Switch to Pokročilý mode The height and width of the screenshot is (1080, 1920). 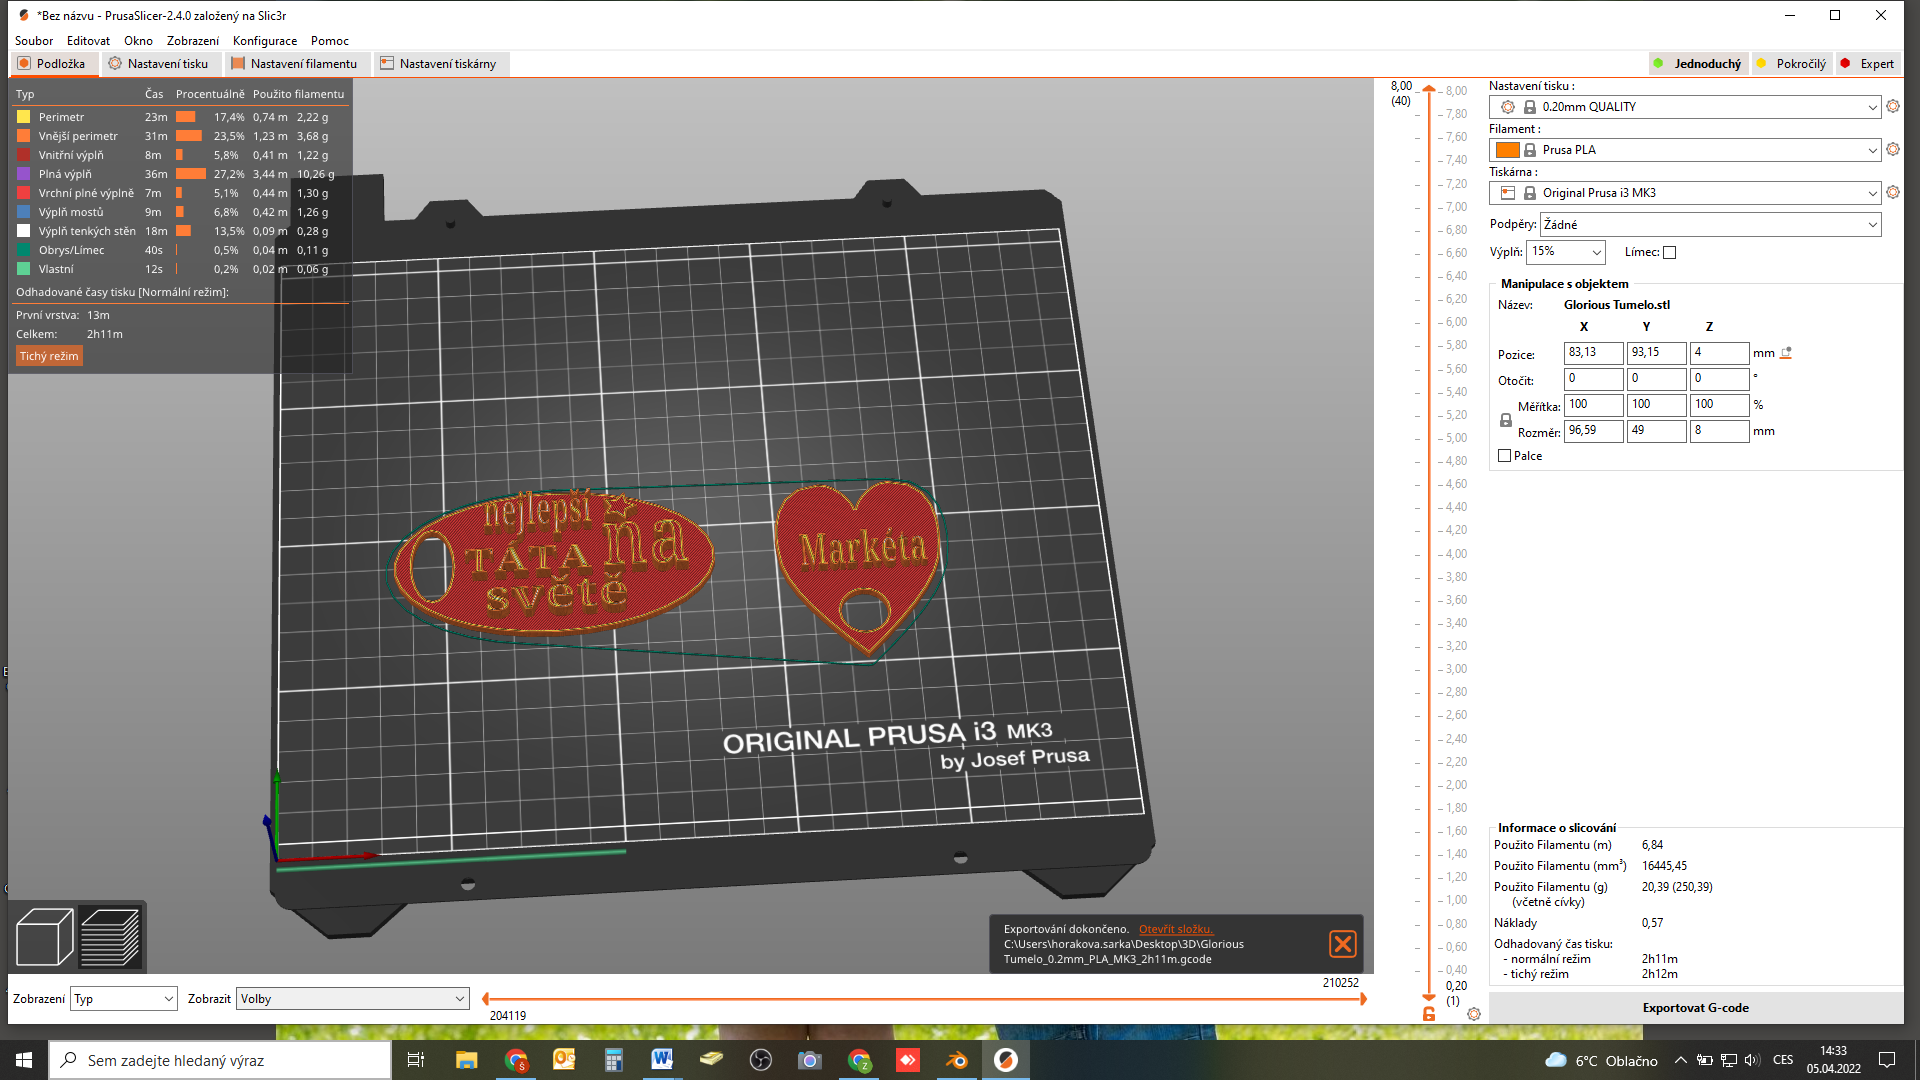click(1791, 64)
